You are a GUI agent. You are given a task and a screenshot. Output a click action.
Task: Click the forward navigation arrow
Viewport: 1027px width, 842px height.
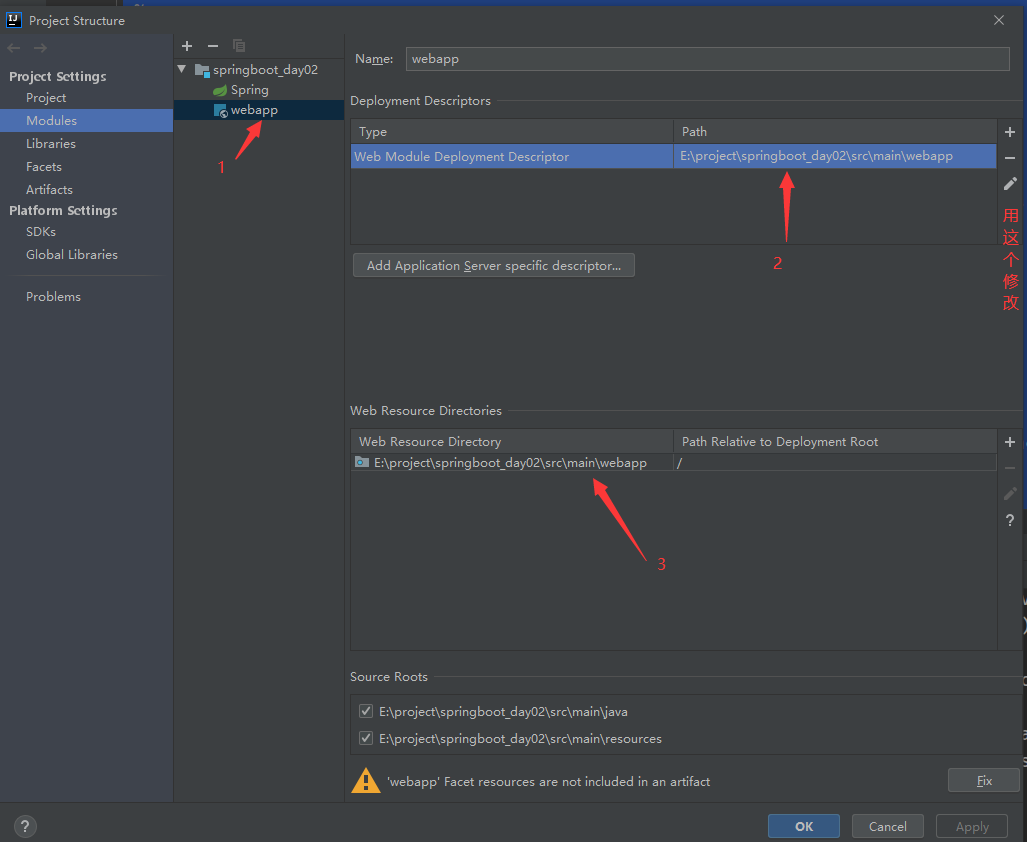point(40,48)
